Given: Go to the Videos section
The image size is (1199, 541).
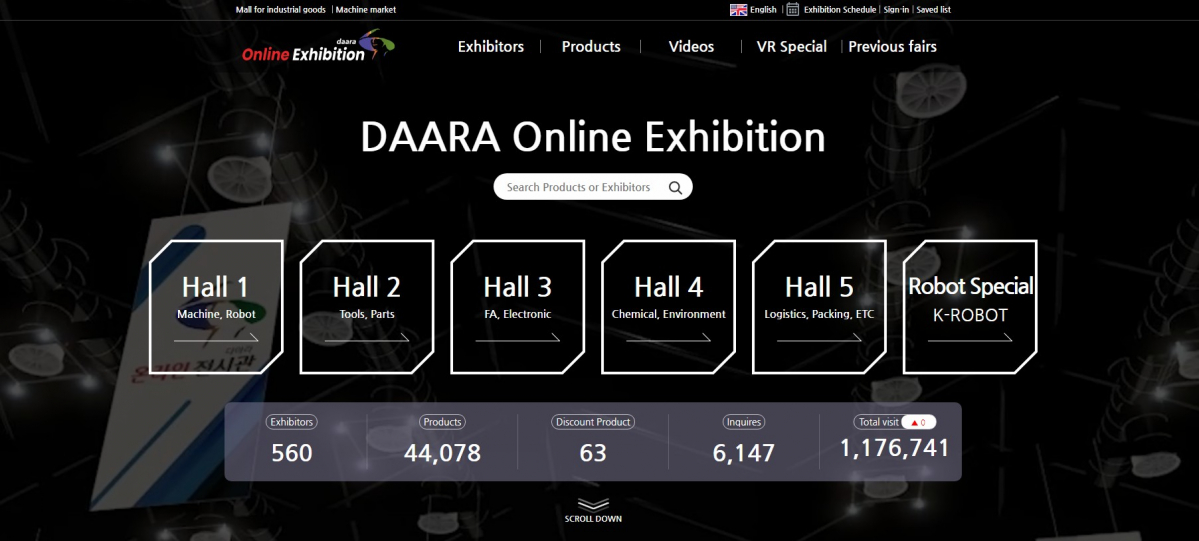Looking at the screenshot, I should coord(691,46).
